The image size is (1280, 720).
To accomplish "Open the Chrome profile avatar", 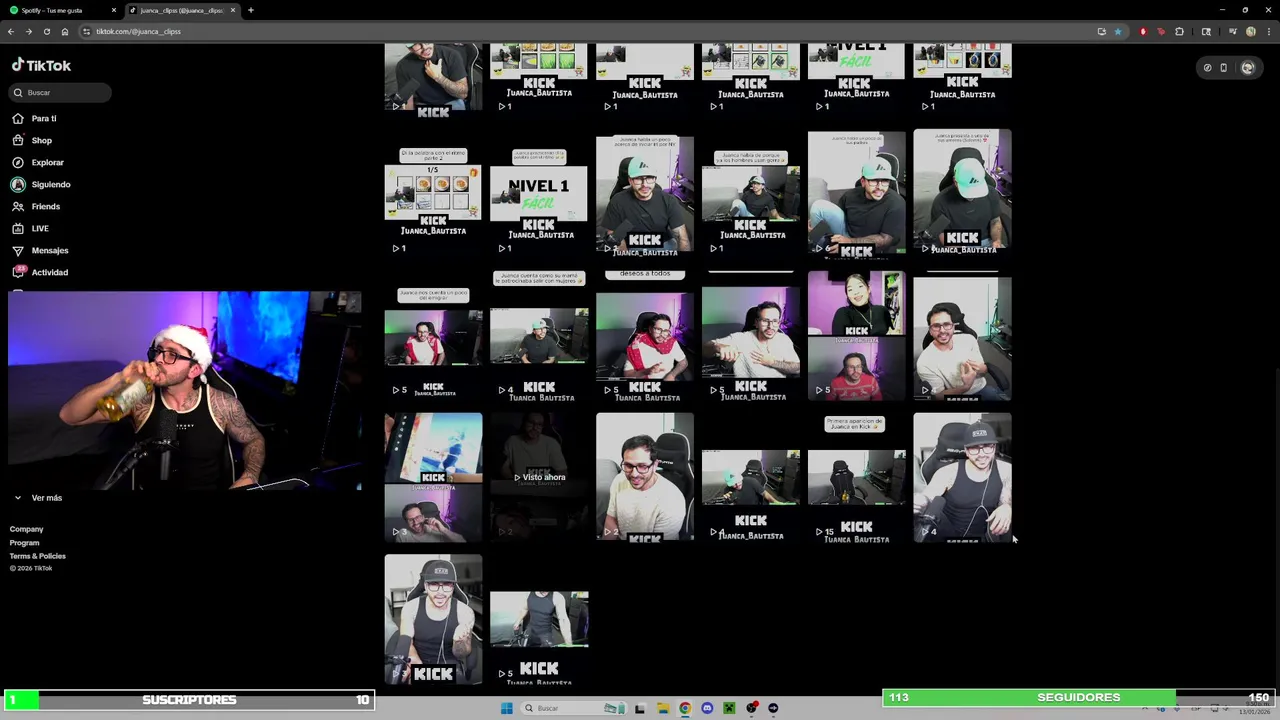I will click(x=1250, y=31).
